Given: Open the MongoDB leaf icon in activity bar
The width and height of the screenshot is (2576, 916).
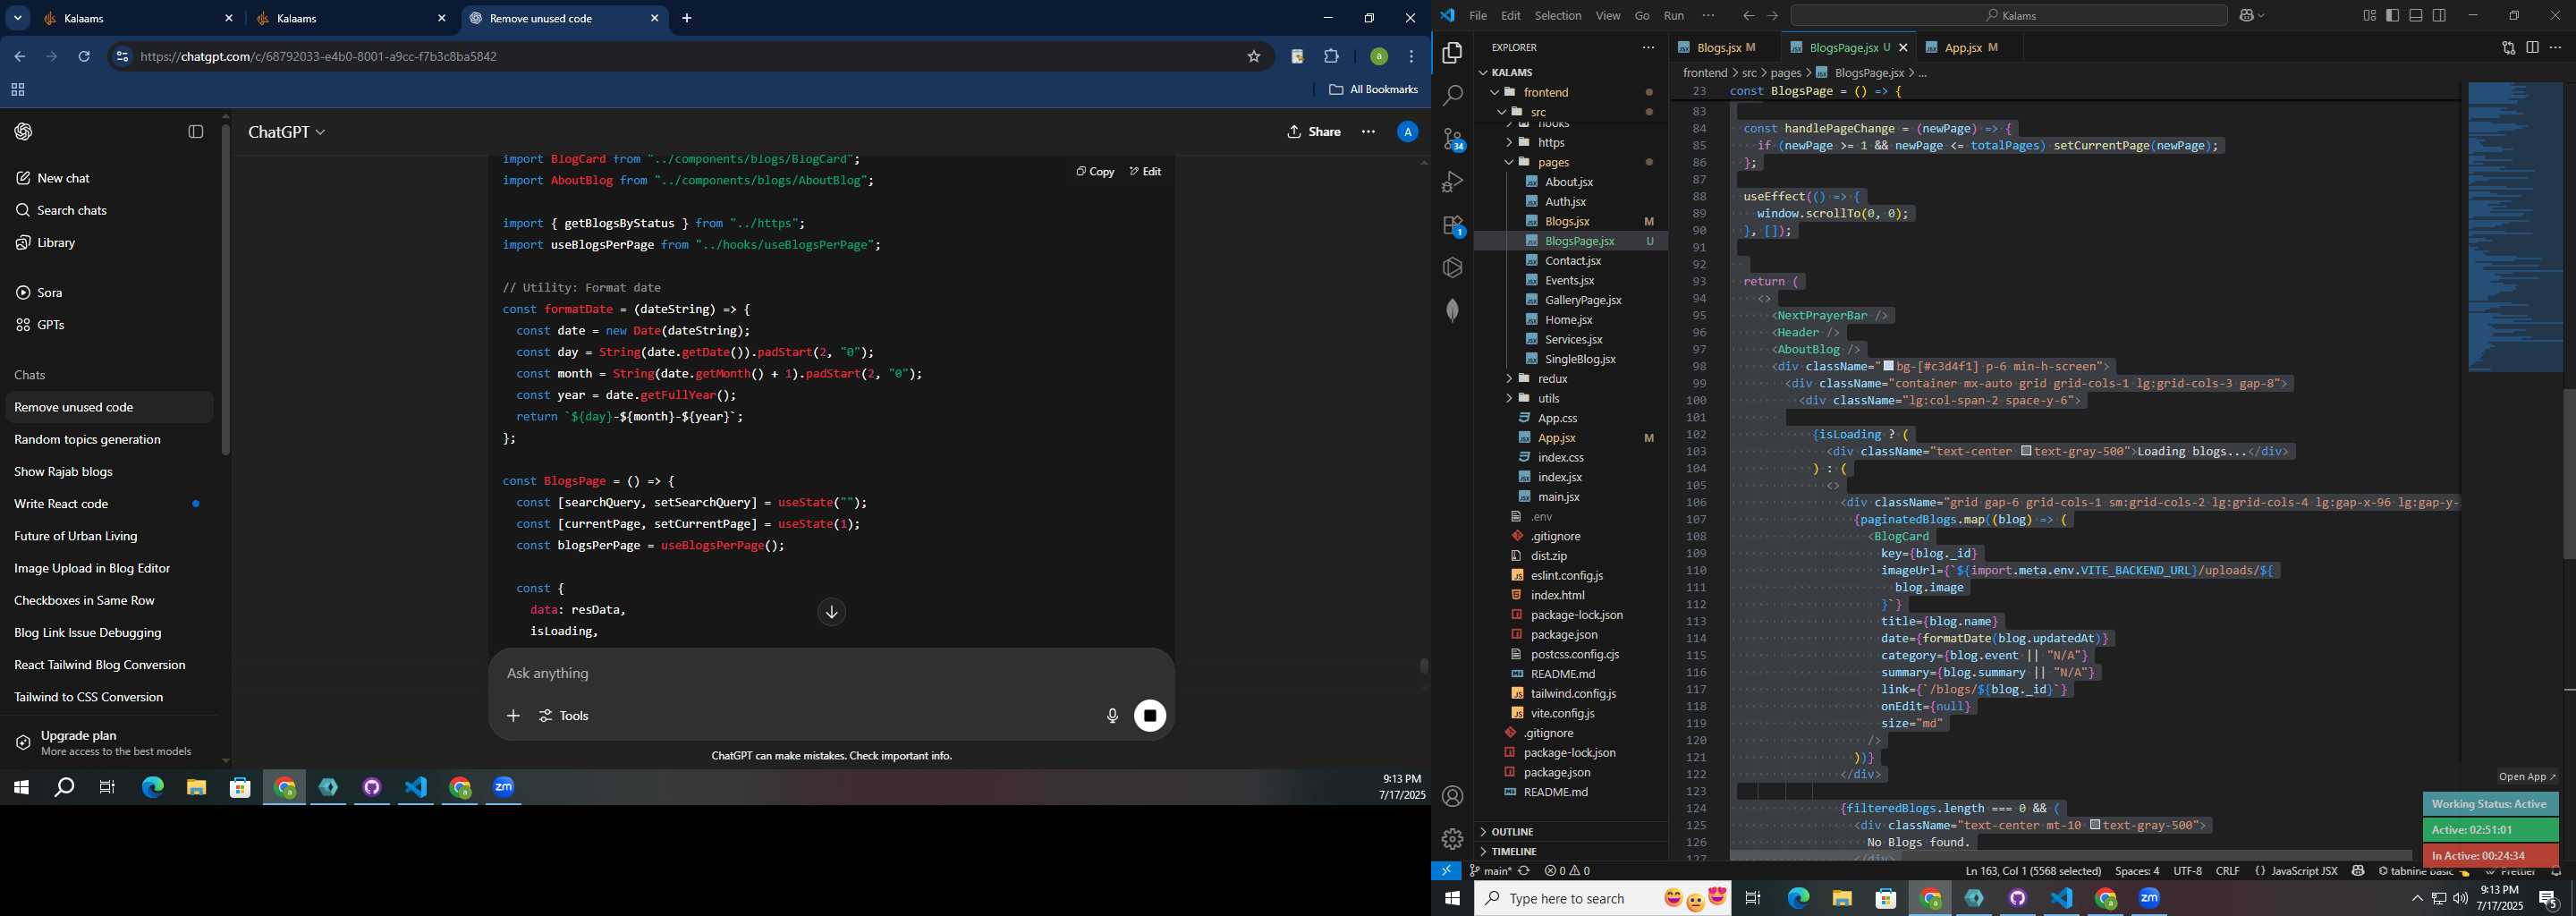Looking at the screenshot, I should [1452, 310].
